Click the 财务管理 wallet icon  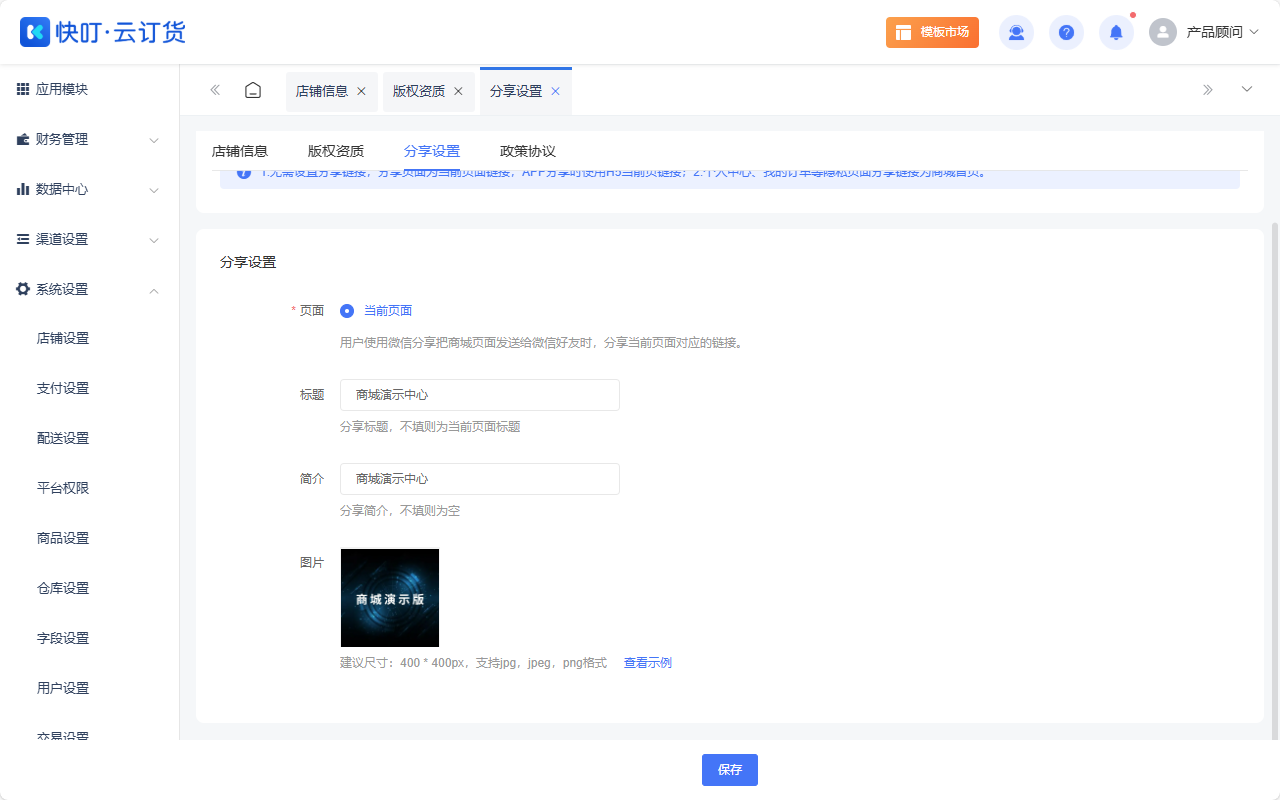pyautogui.click(x=23, y=139)
